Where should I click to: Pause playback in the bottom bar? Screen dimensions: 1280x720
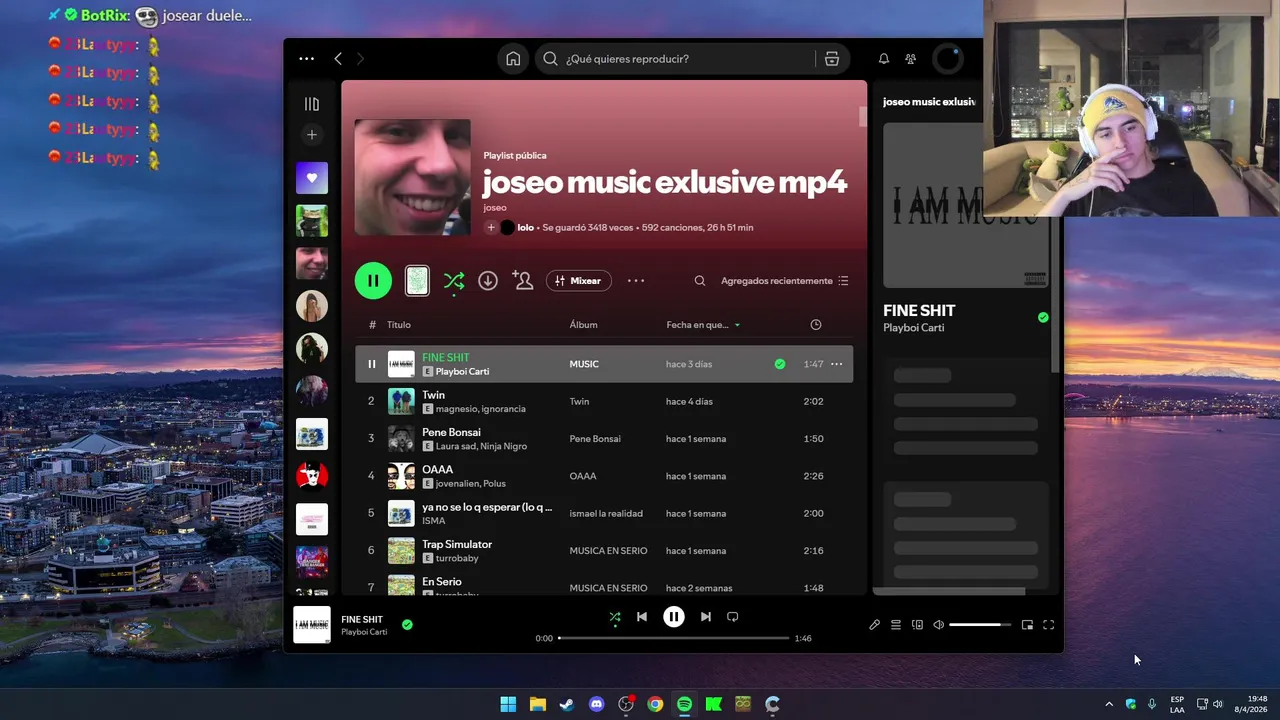pyautogui.click(x=674, y=617)
